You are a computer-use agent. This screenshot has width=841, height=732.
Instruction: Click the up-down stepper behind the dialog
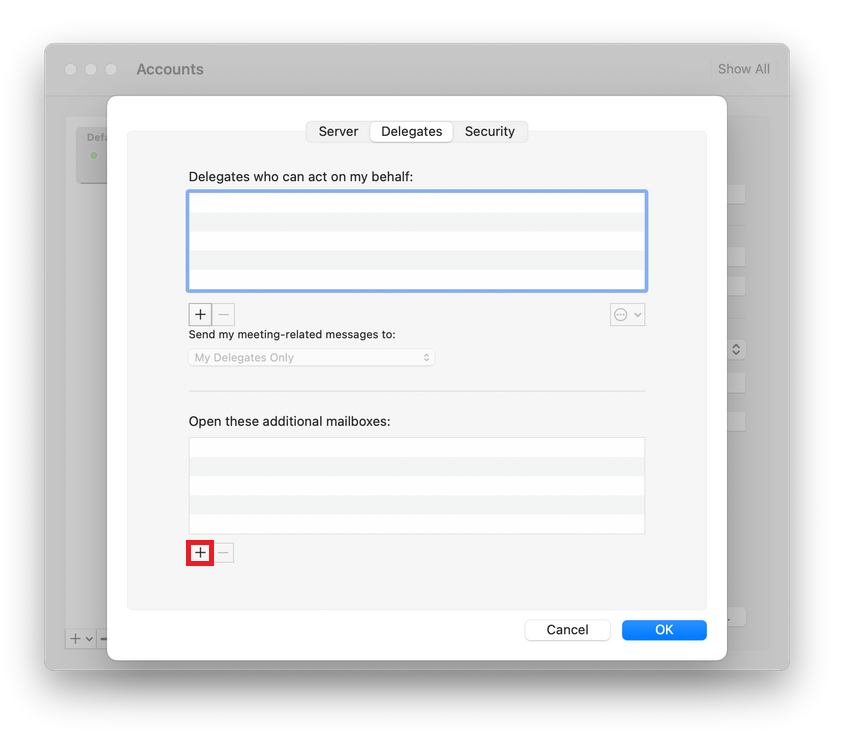pyautogui.click(x=736, y=349)
